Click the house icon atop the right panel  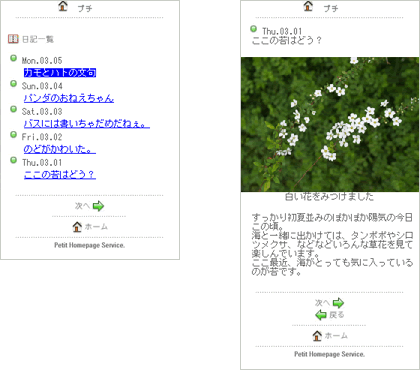click(308, 6)
